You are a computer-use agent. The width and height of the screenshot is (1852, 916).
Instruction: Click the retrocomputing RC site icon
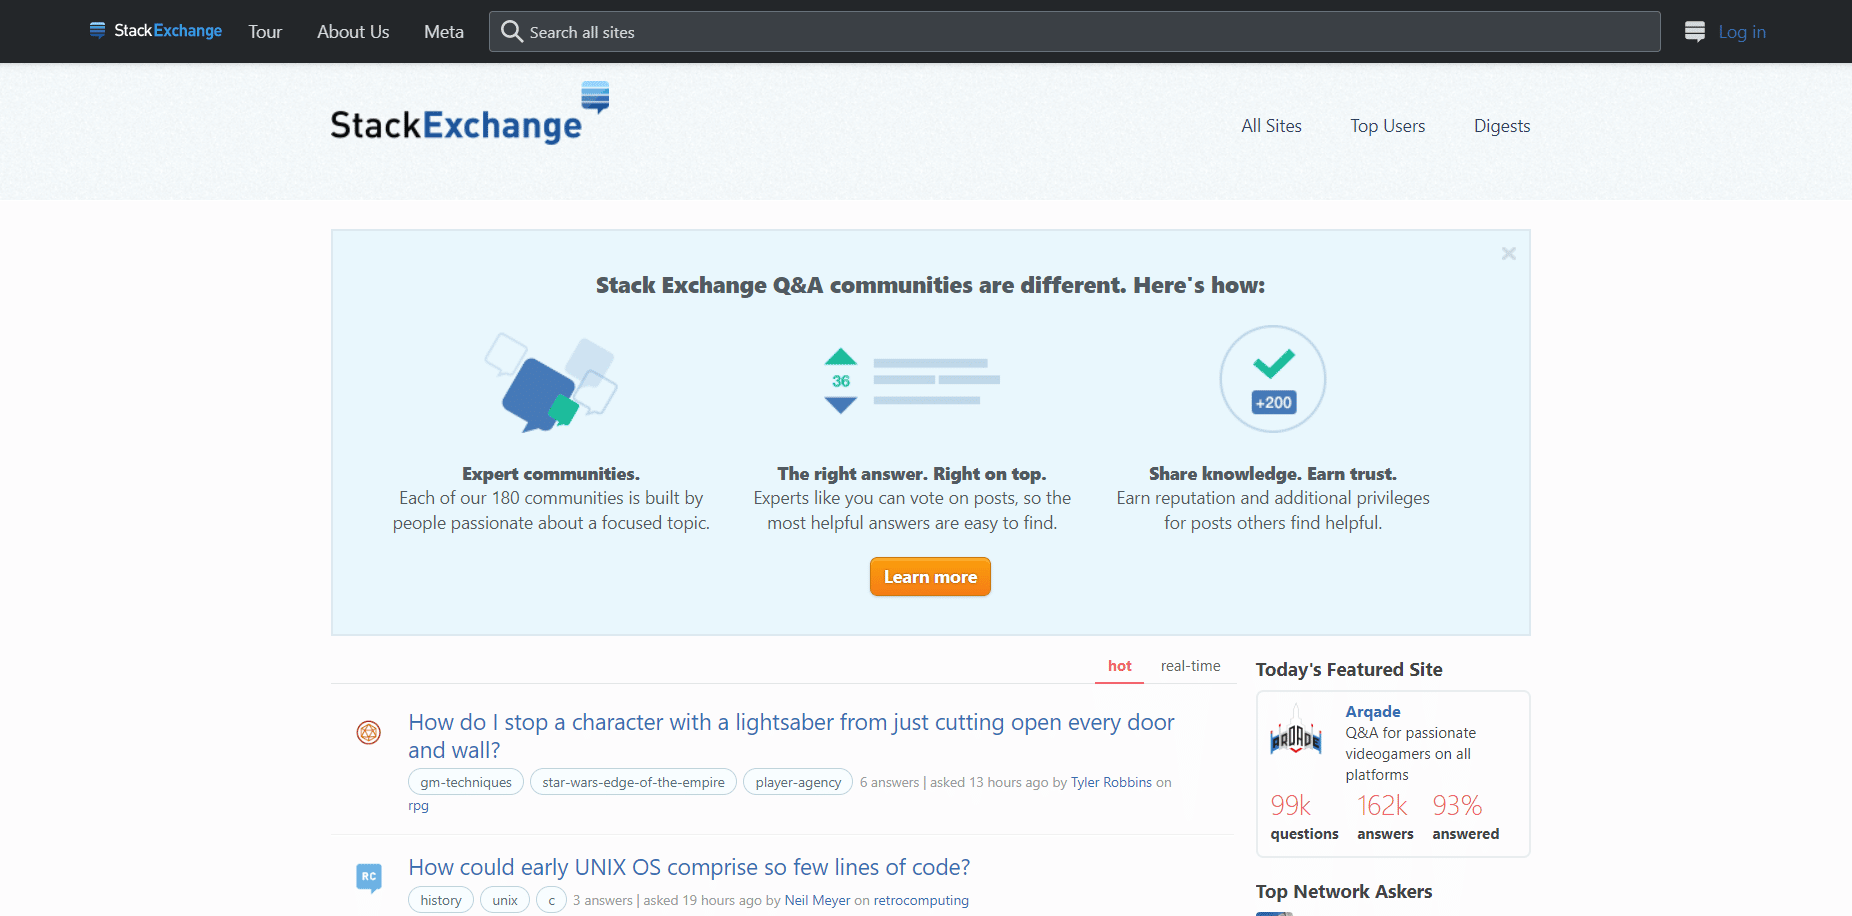coord(369,877)
